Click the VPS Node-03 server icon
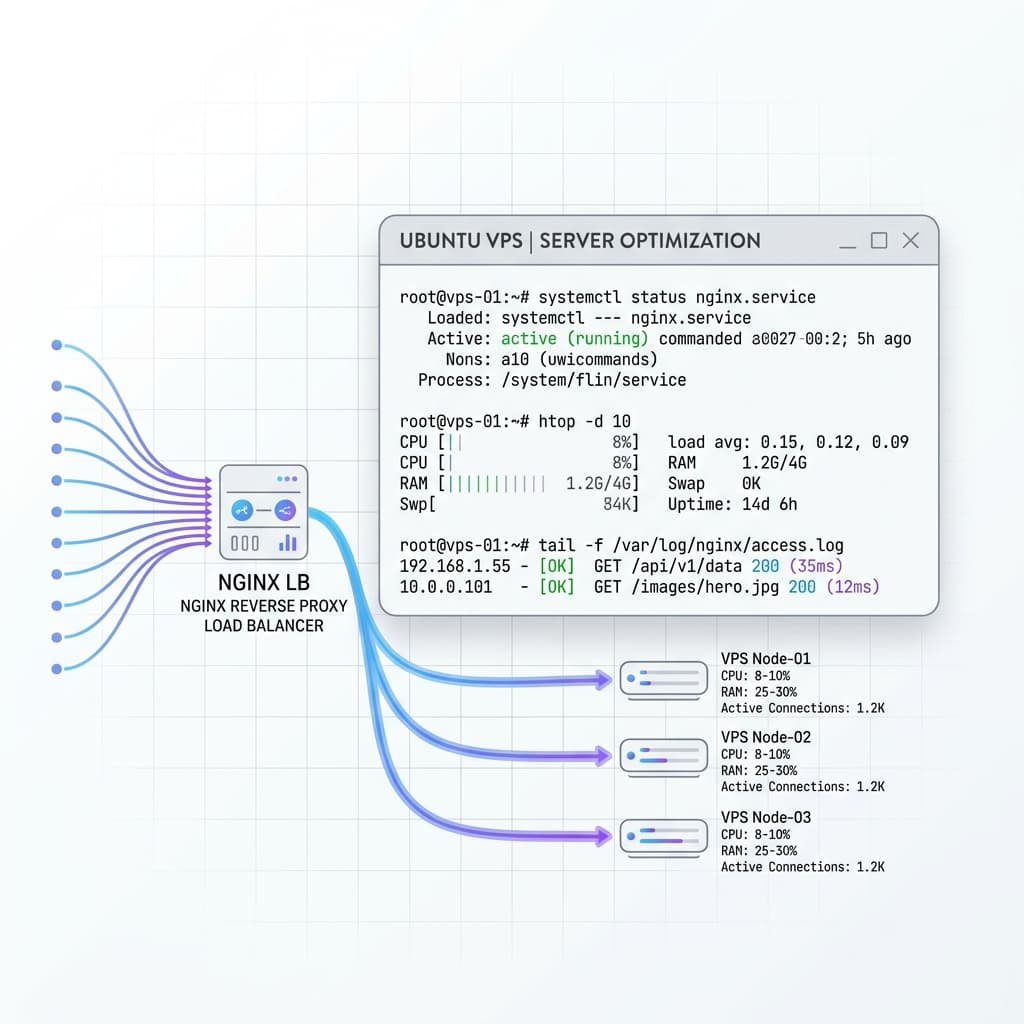 tap(664, 837)
